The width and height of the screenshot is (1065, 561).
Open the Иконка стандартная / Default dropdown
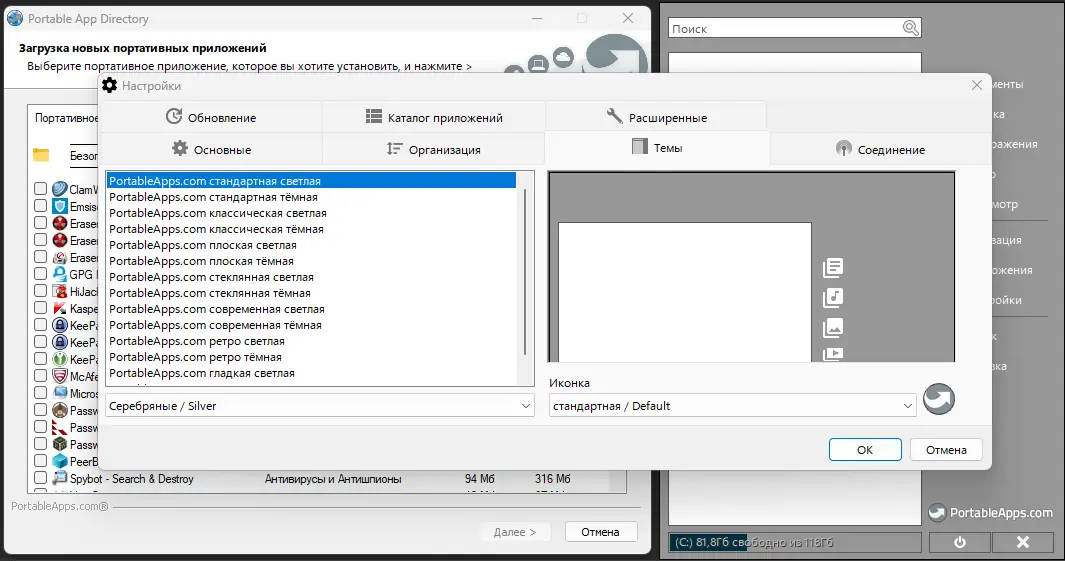[x=732, y=405]
